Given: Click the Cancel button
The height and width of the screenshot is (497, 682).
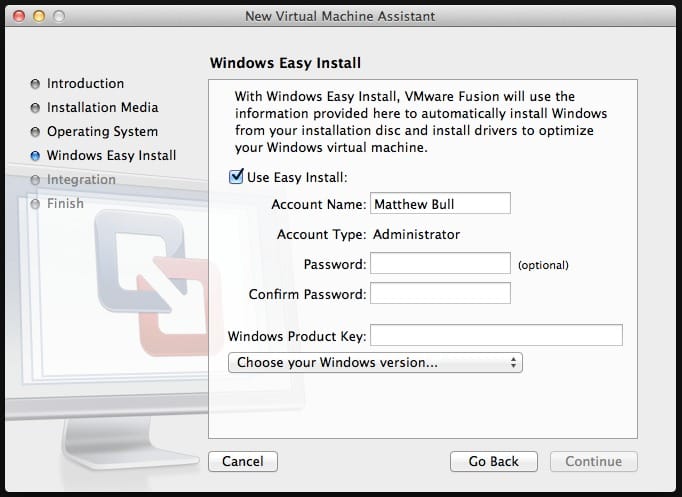Looking at the screenshot, I should pos(243,461).
